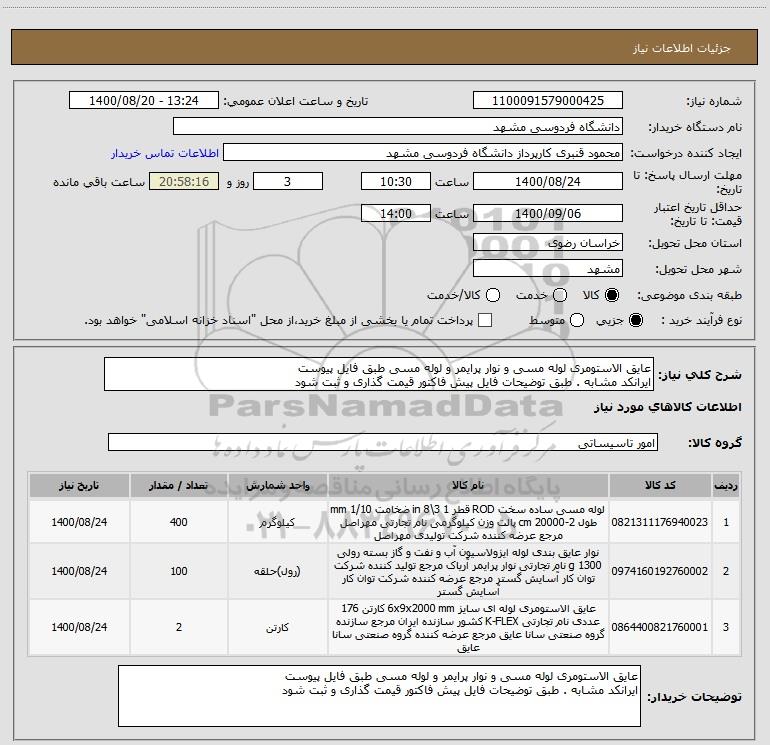Click quantity 100 in row 2

[178, 571]
